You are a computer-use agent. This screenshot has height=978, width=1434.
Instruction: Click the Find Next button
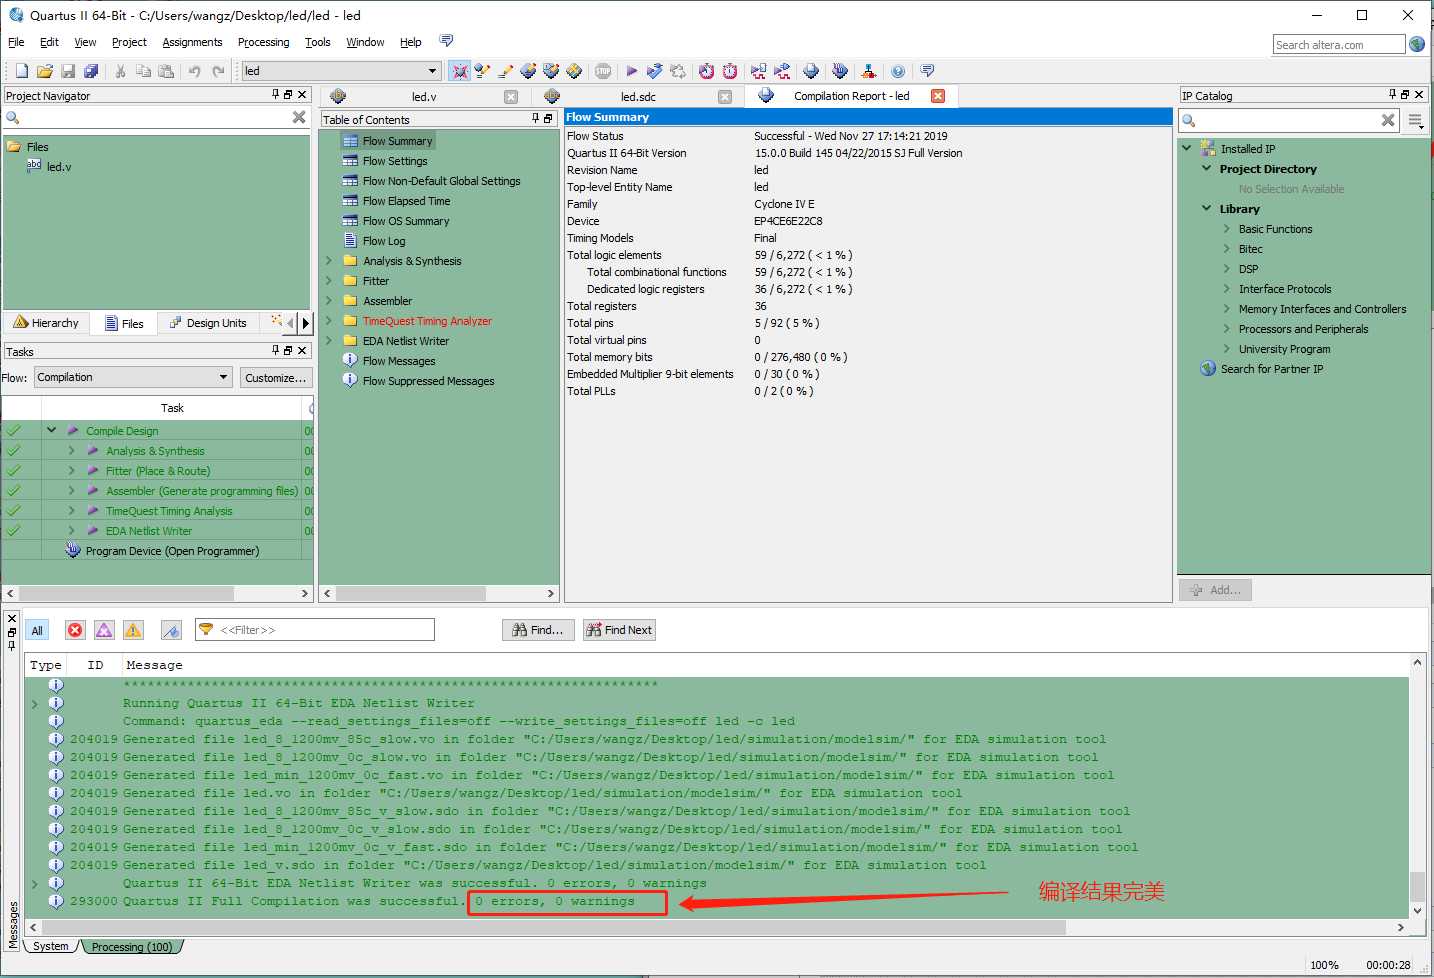pyautogui.click(x=619, y=630)
